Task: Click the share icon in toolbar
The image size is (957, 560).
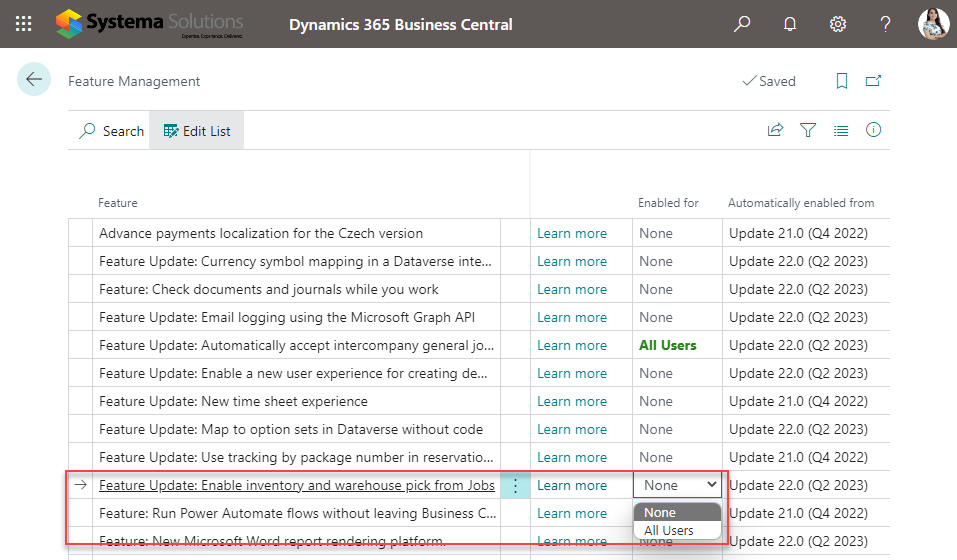Action: 775,130
